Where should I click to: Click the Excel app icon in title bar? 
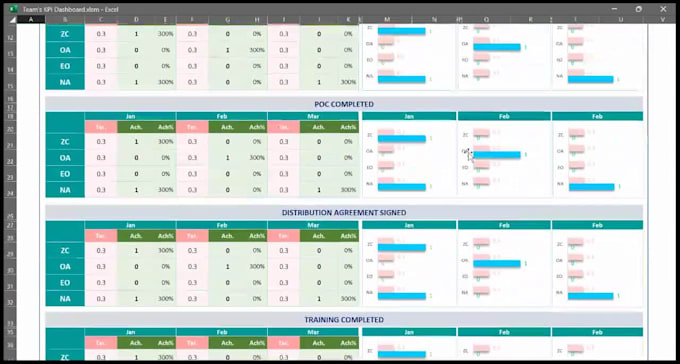[x=13, y=9]
